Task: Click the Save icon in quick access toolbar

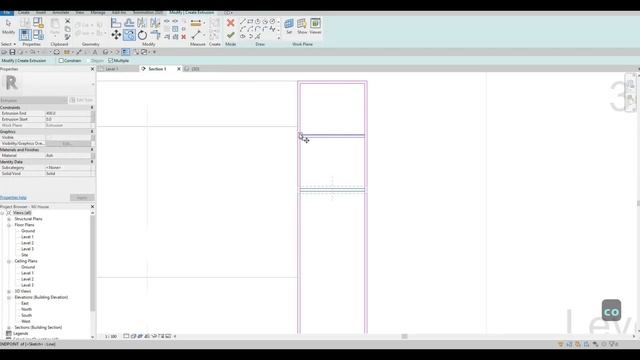Action: (13, 52)
